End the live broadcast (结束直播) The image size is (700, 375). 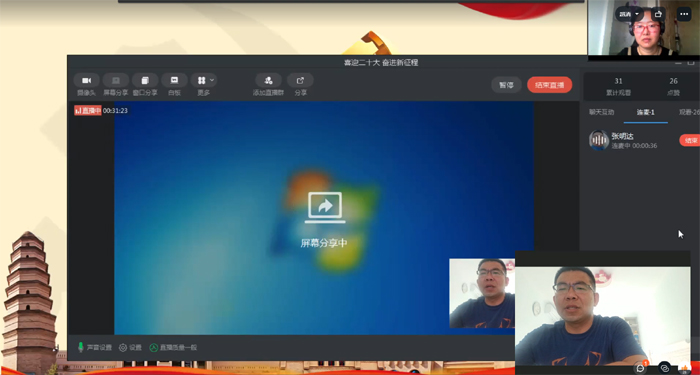tap(550, 85)
